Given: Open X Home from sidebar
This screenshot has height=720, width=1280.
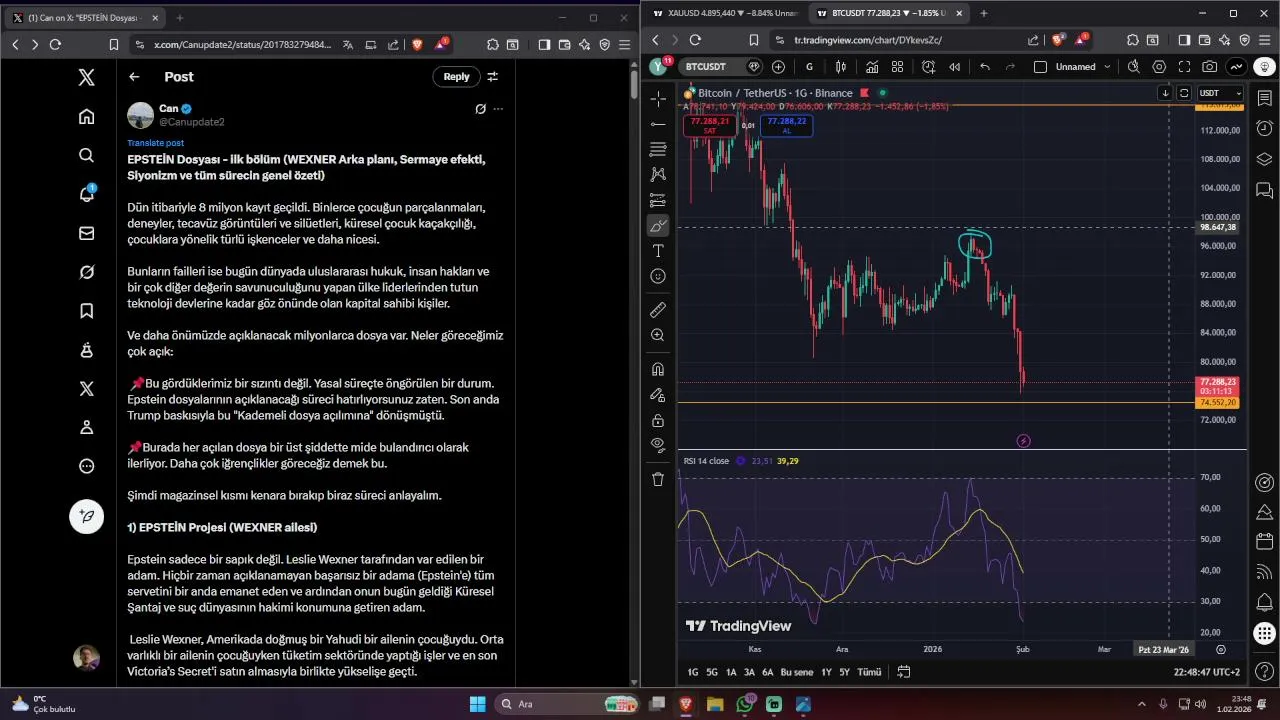Looking at the screenshot, I should click(x=87, y=116).
